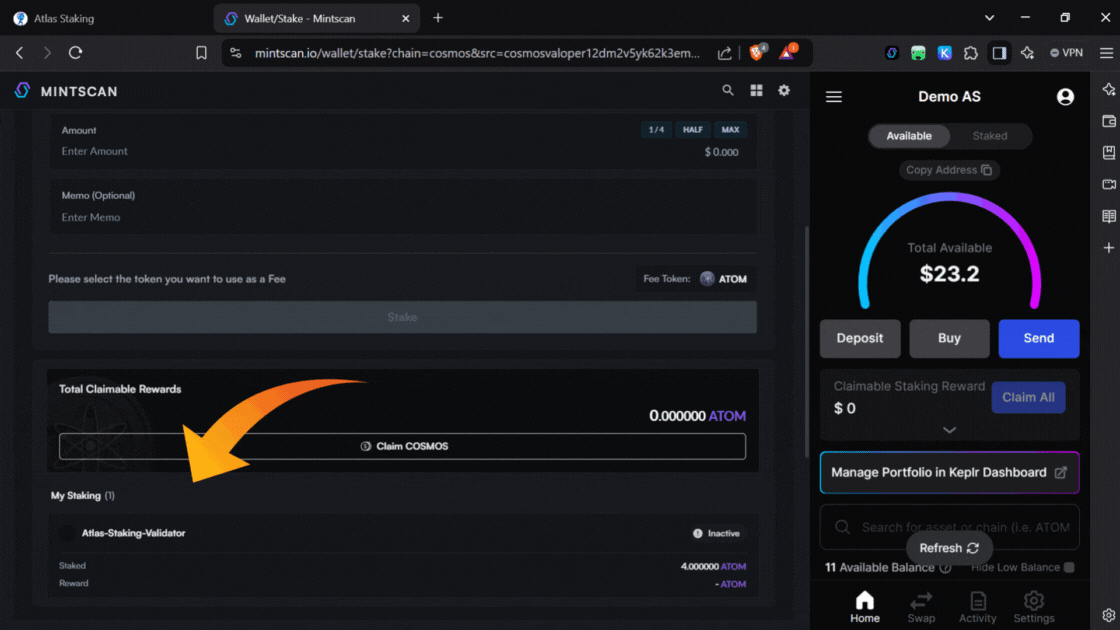Expand claimable staking reward chevron
Image resolution: width=1120 pixels, height=630 pixels.
pos(949,430)
